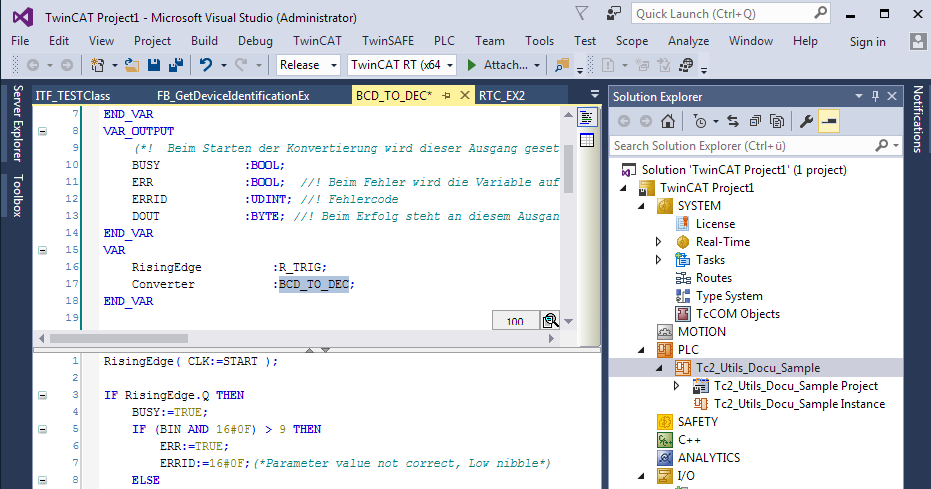Open the Release configuration dropdown
931x489 pixels.
(x=308, y=65)
